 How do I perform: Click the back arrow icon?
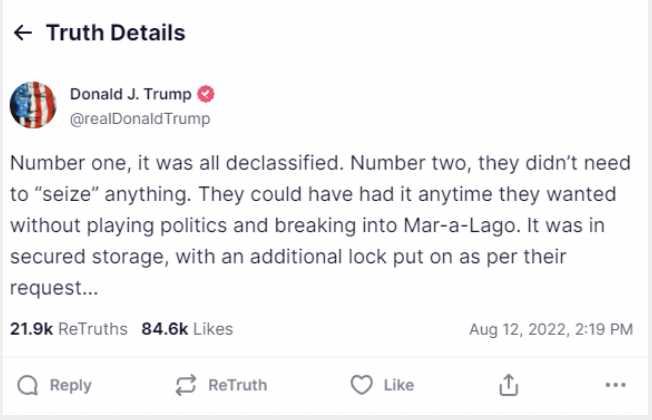(22, 33)
